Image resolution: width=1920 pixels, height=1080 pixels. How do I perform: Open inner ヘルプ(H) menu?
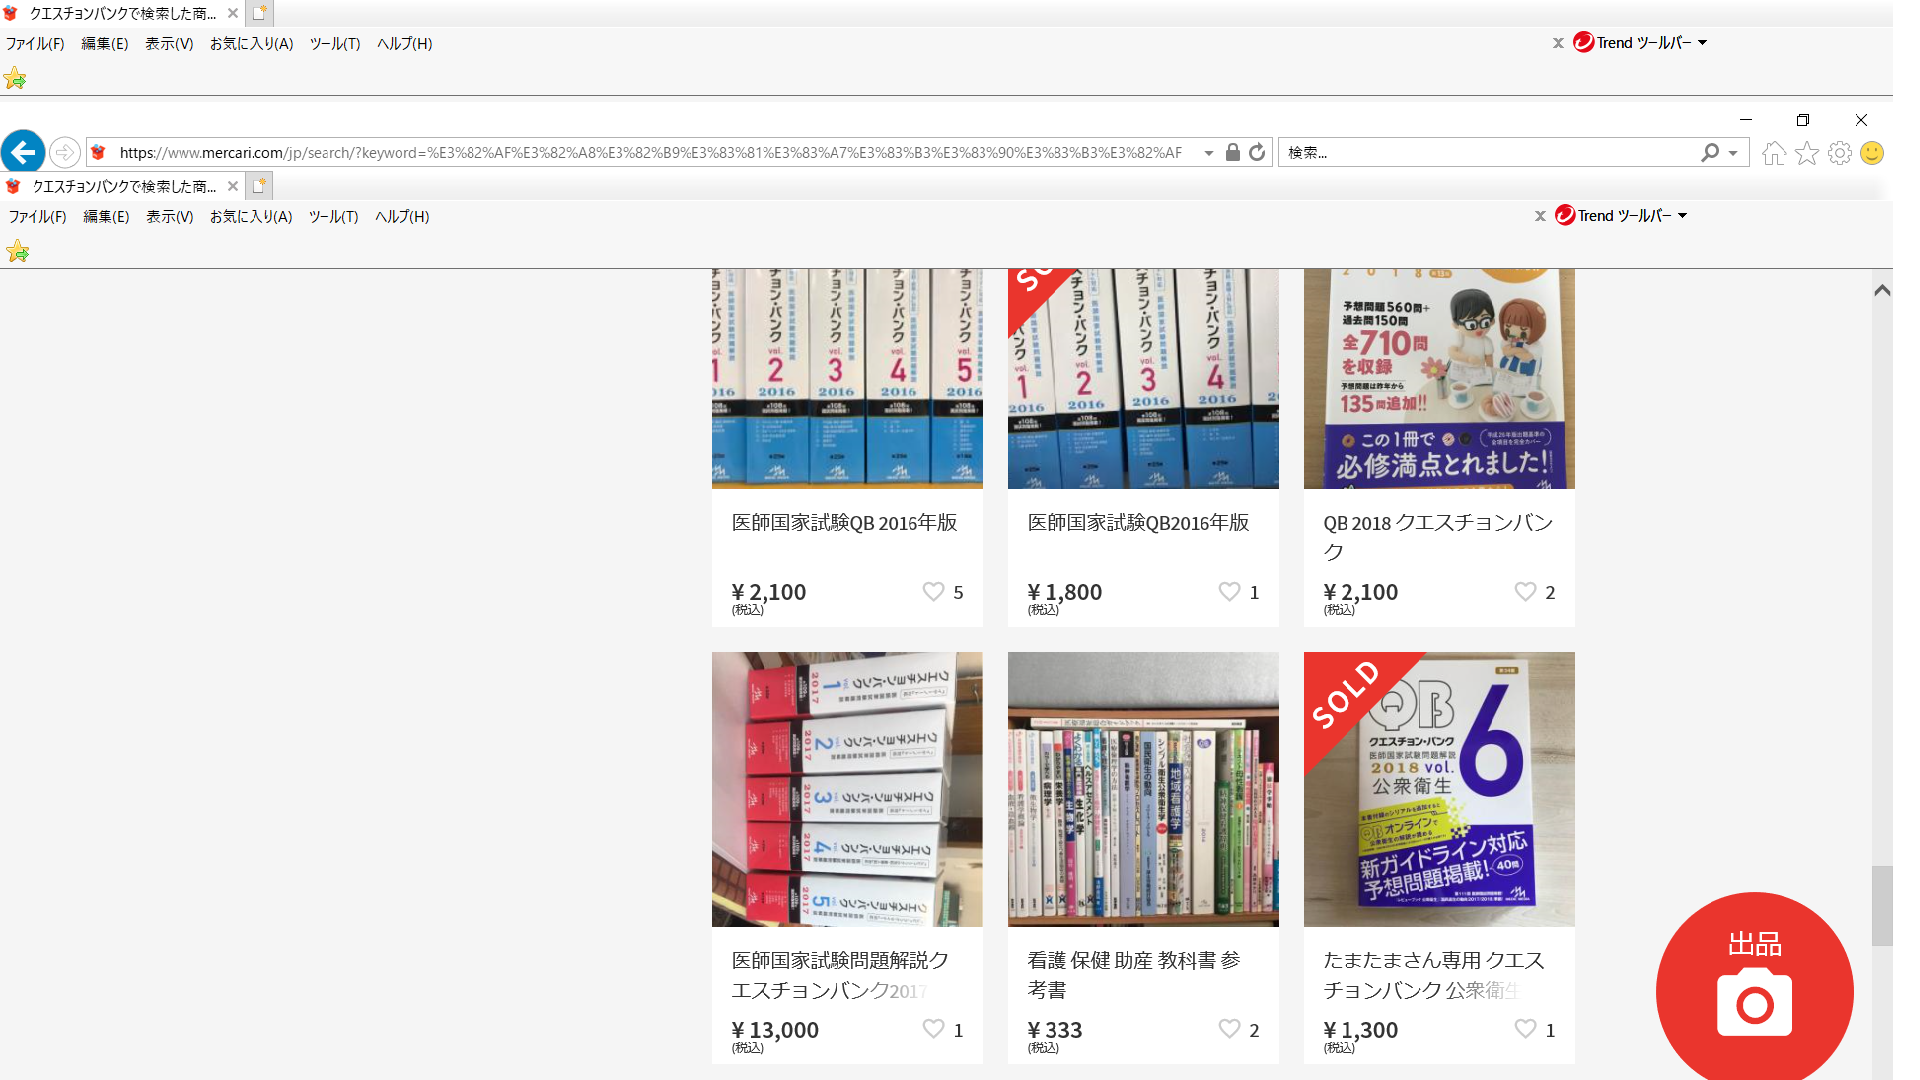click(x=402, y=216)
